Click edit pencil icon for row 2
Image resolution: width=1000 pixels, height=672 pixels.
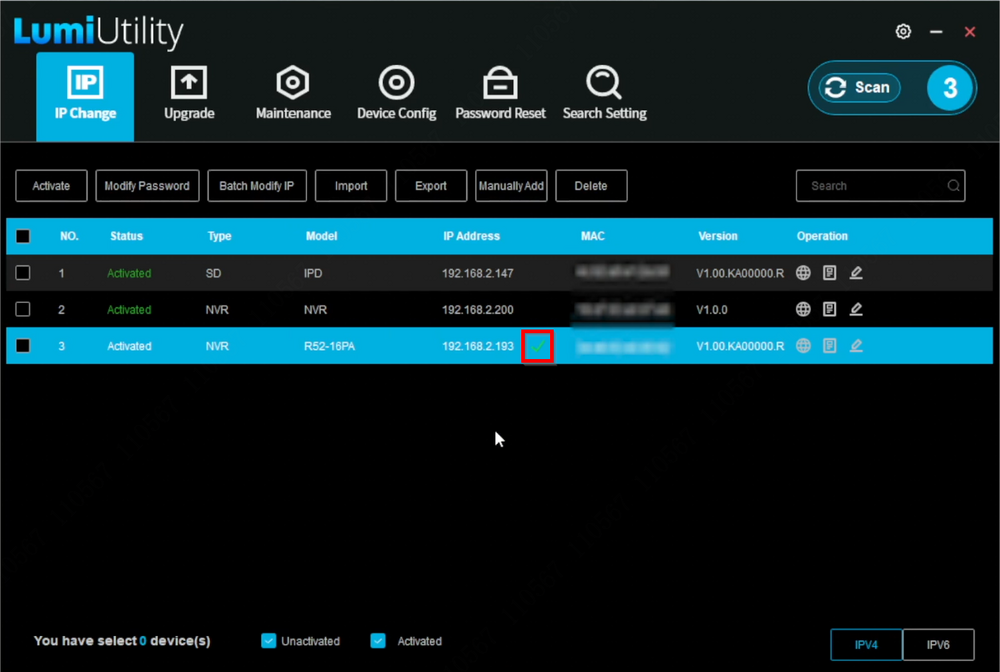(x=856, y=309)
